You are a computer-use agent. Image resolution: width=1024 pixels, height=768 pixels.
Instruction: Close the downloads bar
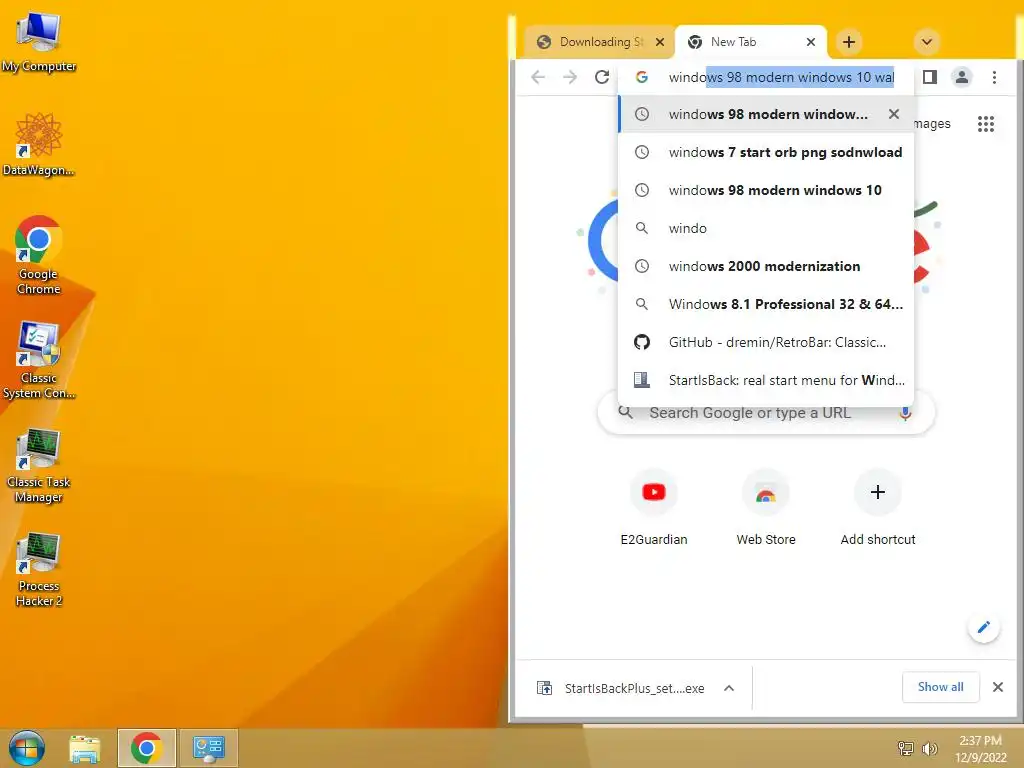coord(998,687)
